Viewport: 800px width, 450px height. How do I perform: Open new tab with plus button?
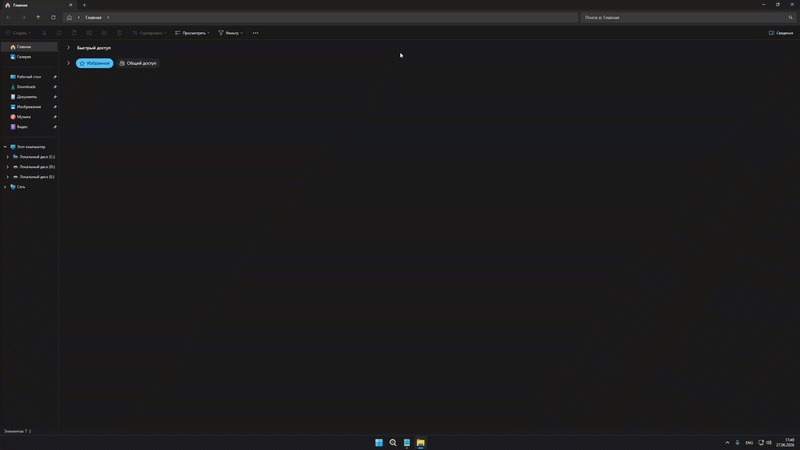click(84, 5)
